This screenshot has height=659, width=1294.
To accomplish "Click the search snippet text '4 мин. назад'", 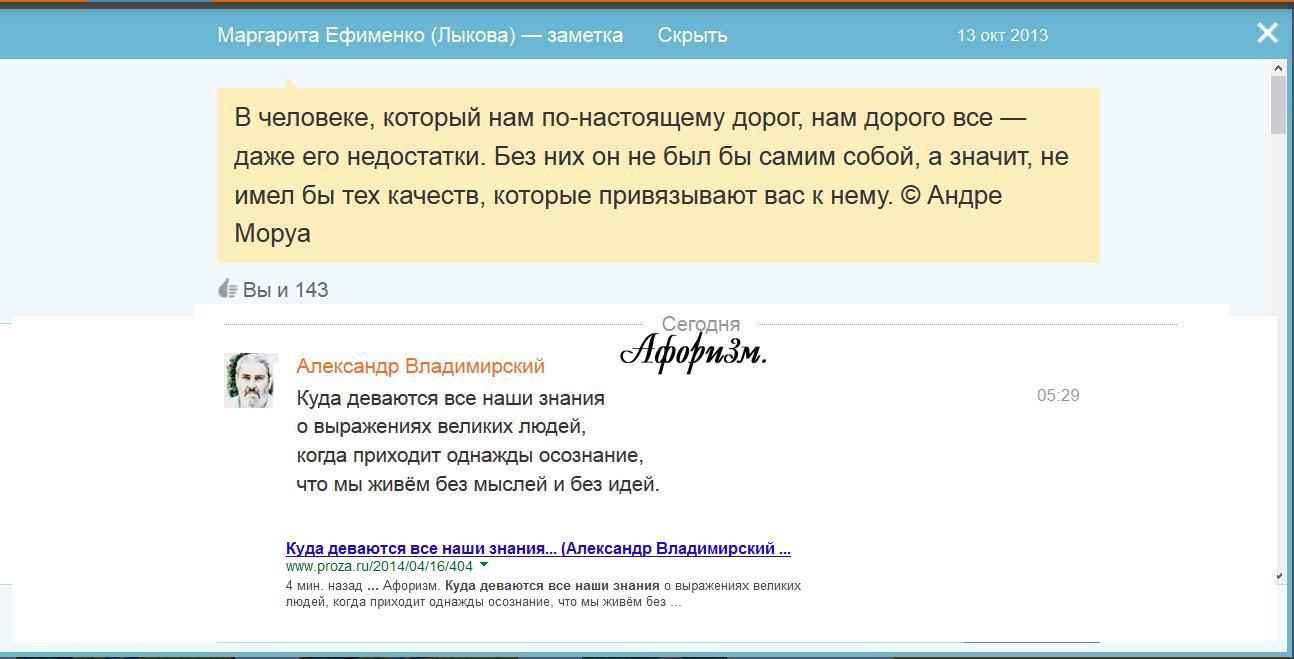I will tap(325, 586).
